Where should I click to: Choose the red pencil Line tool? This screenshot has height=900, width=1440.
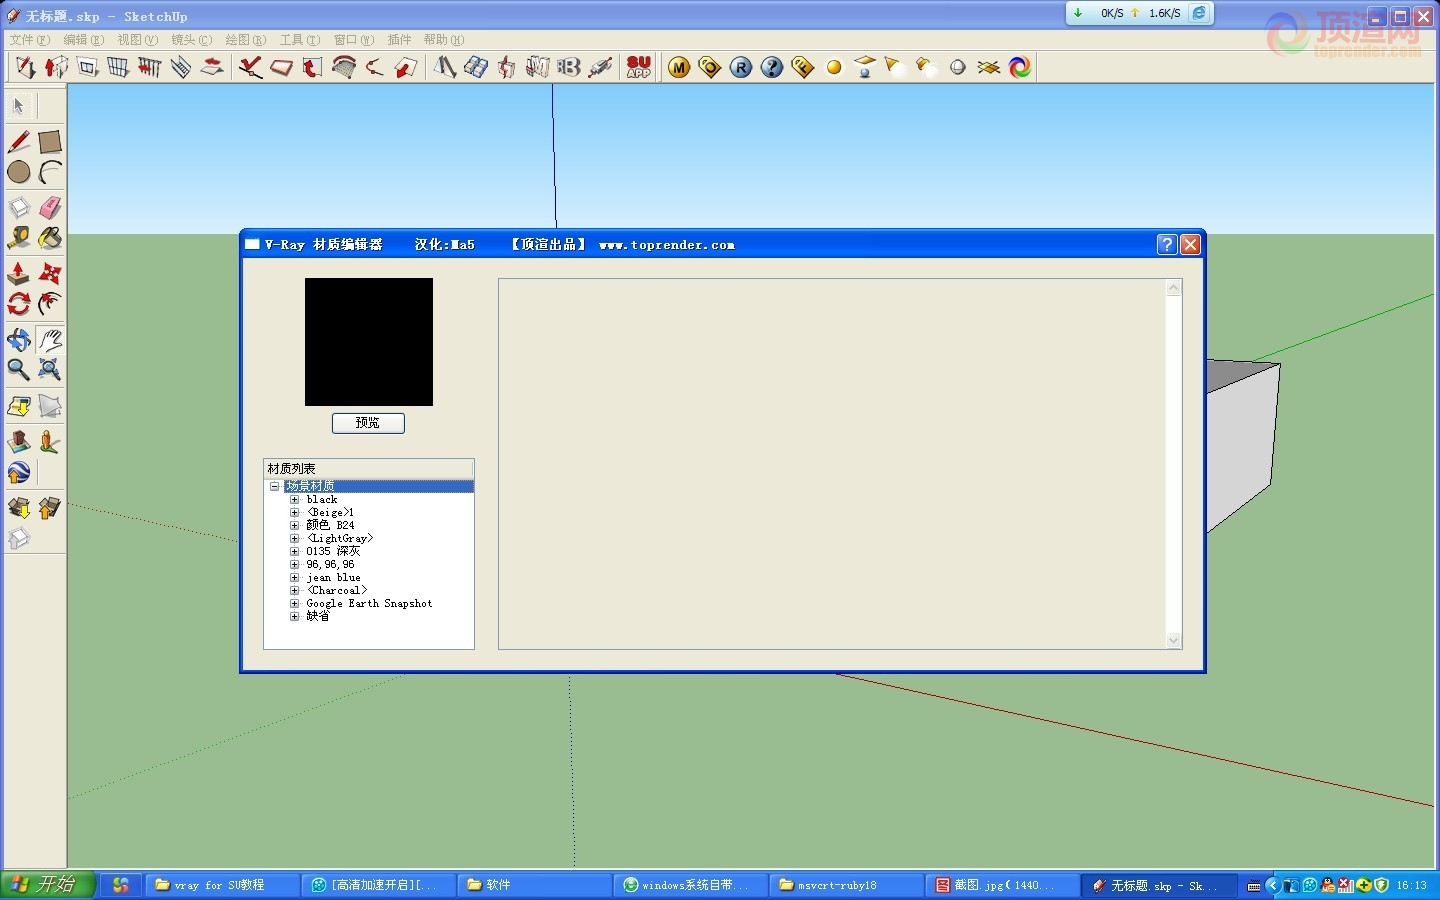coord(19,142)
